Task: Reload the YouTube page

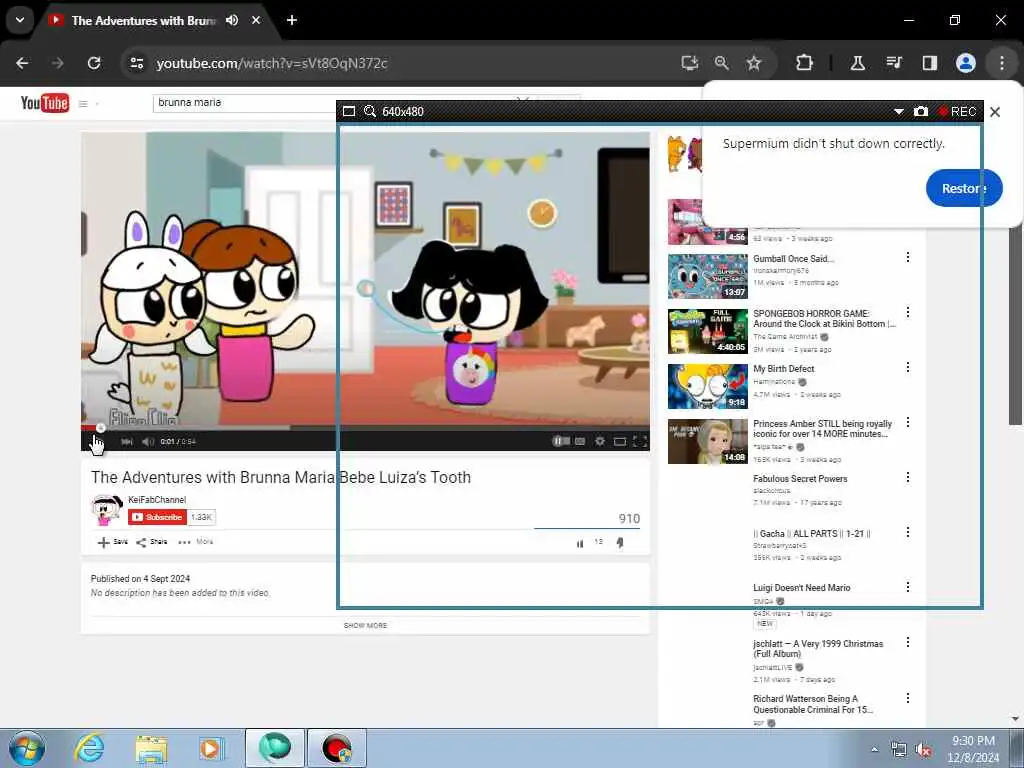Action: click(x=94, y=63)
